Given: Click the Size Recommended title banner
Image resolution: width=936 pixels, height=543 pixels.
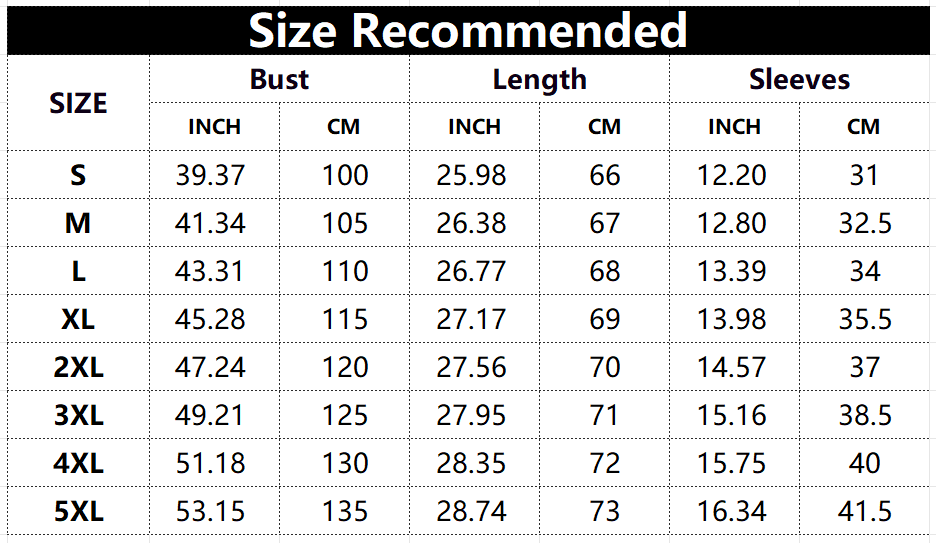Looking at the screenshot, I should tap(468, 30).
